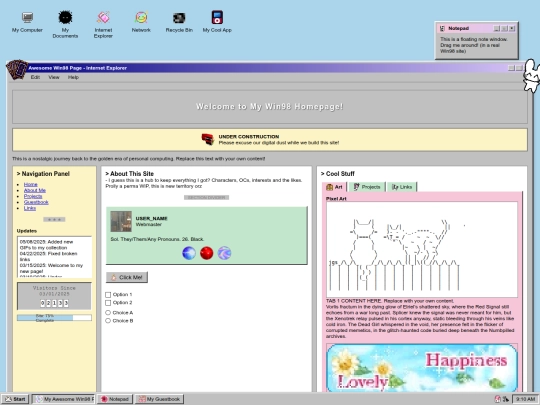Click the system tray icon beside the clock

506,399
